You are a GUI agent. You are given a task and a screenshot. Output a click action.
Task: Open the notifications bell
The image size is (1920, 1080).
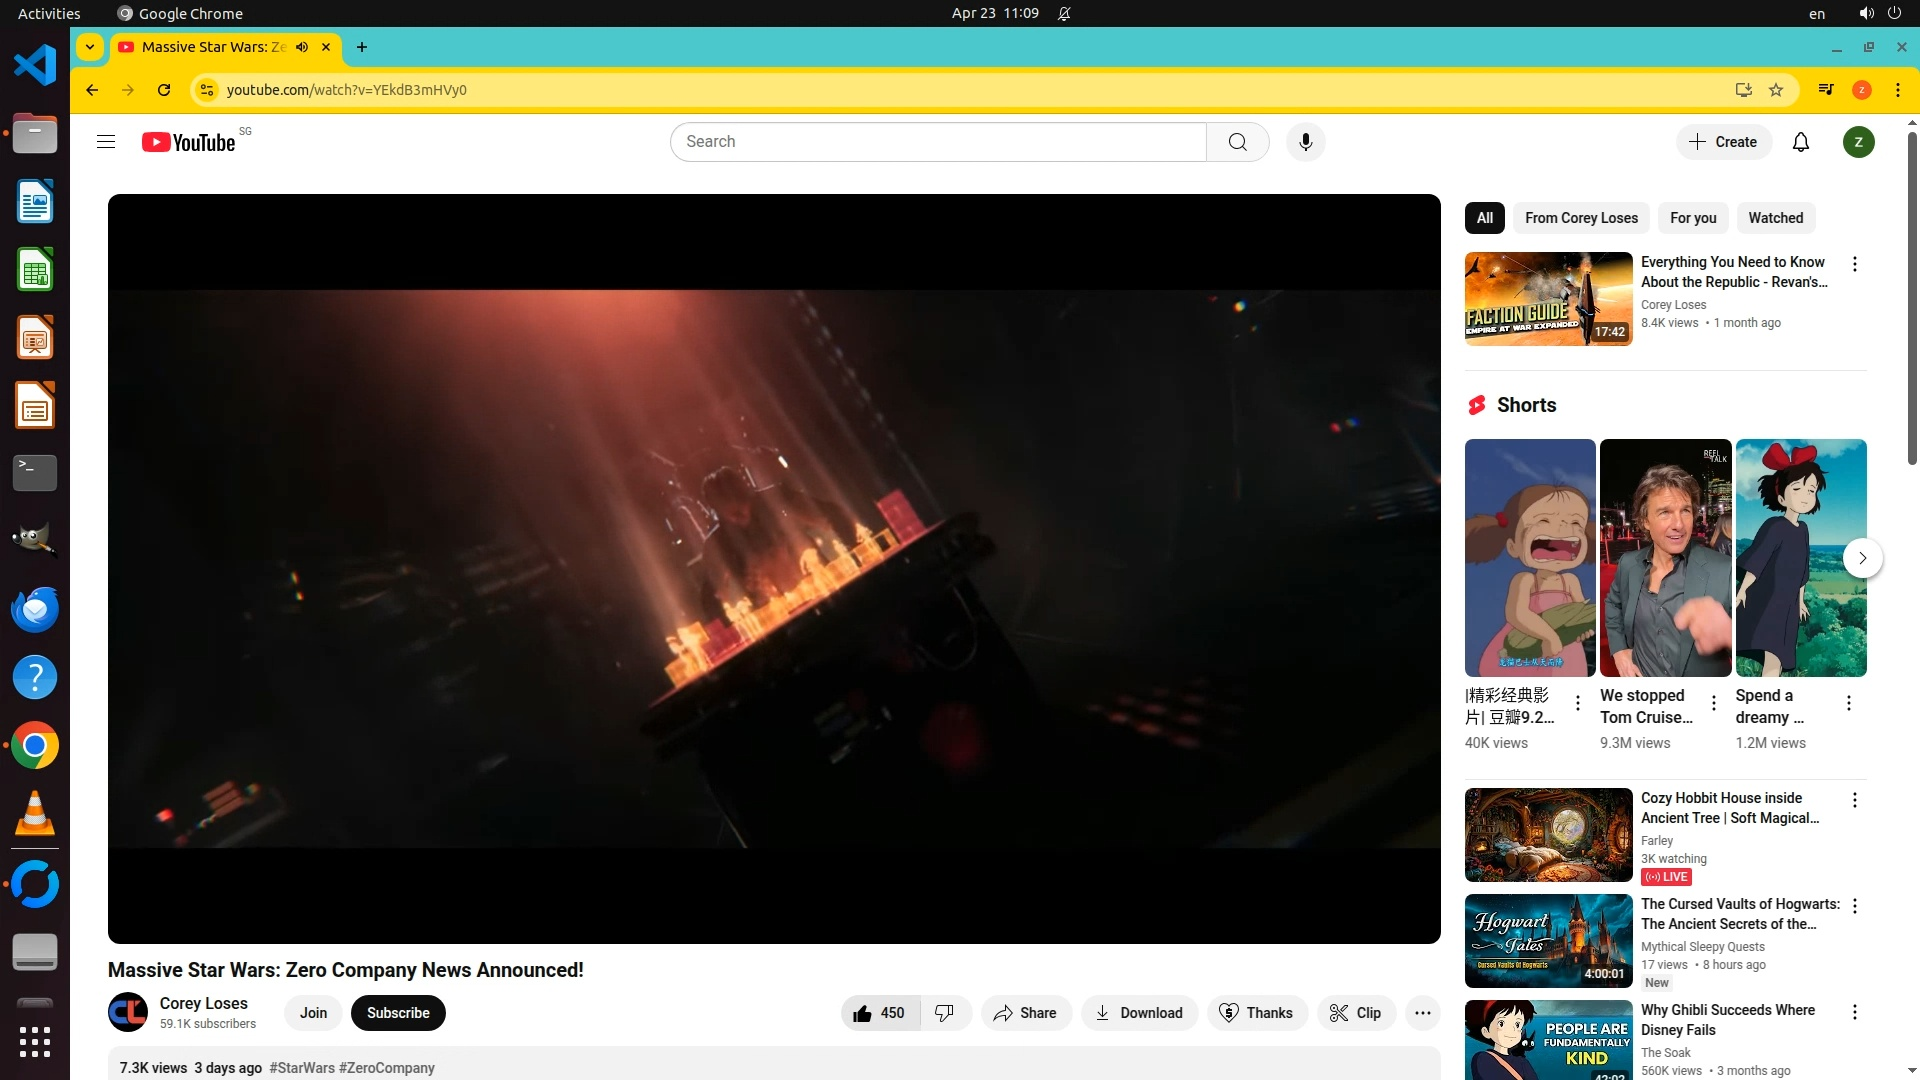[1800, 142]
